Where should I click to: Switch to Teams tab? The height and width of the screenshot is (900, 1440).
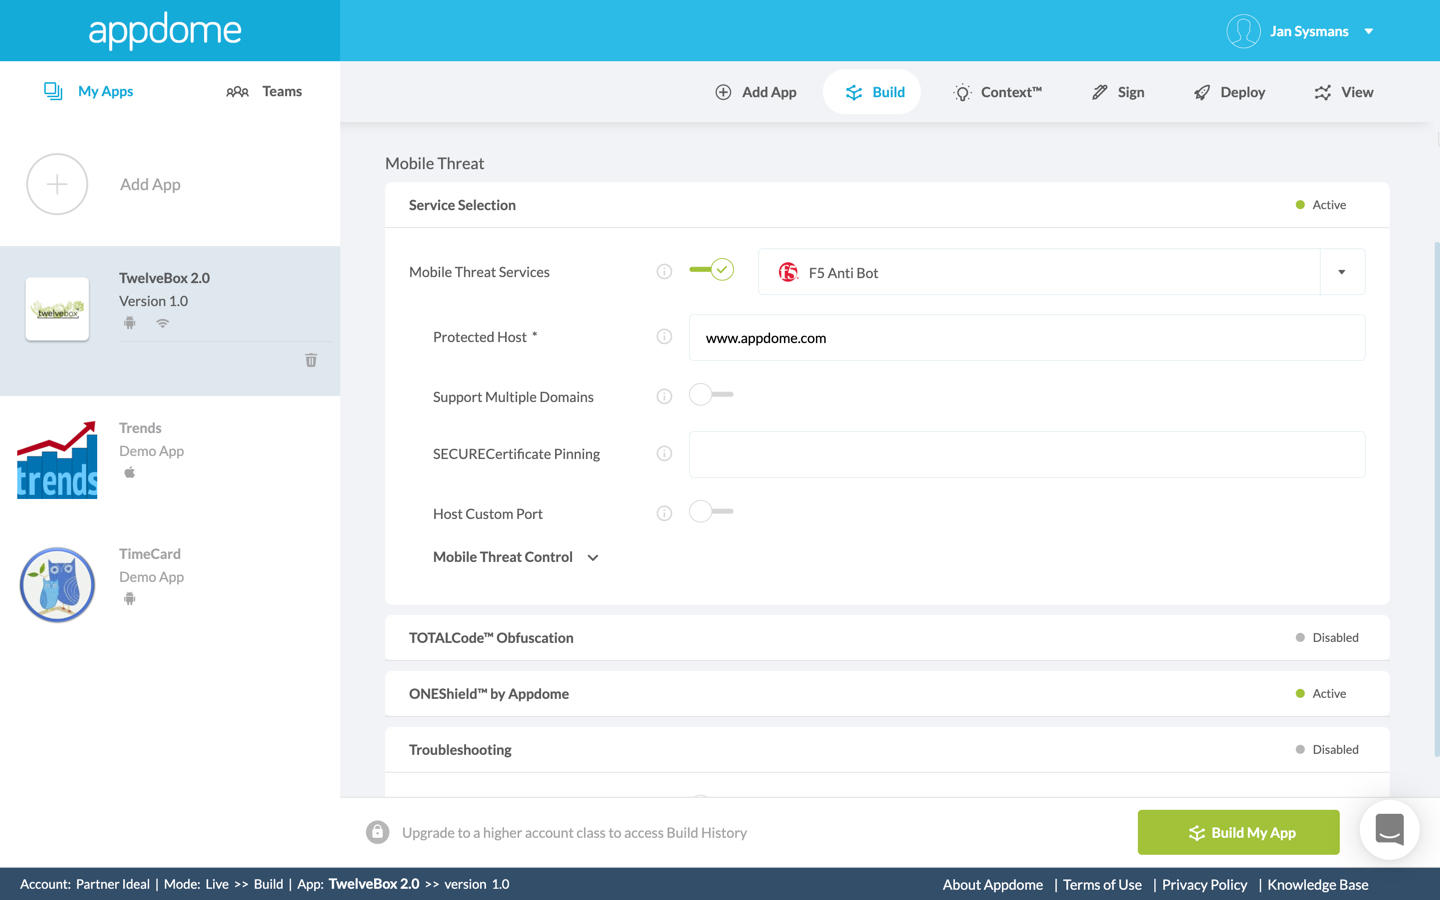click(264, 91)
